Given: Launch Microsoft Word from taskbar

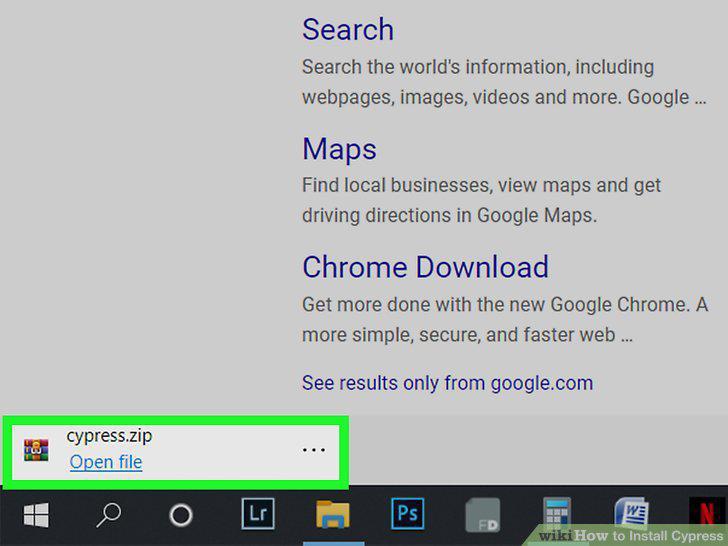Looking at the screenshot, I should click(x=631, y=514).
